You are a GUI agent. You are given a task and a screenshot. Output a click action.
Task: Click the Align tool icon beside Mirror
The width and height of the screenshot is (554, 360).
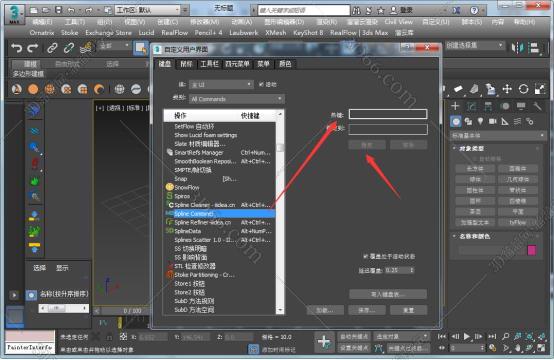point(535,48)
